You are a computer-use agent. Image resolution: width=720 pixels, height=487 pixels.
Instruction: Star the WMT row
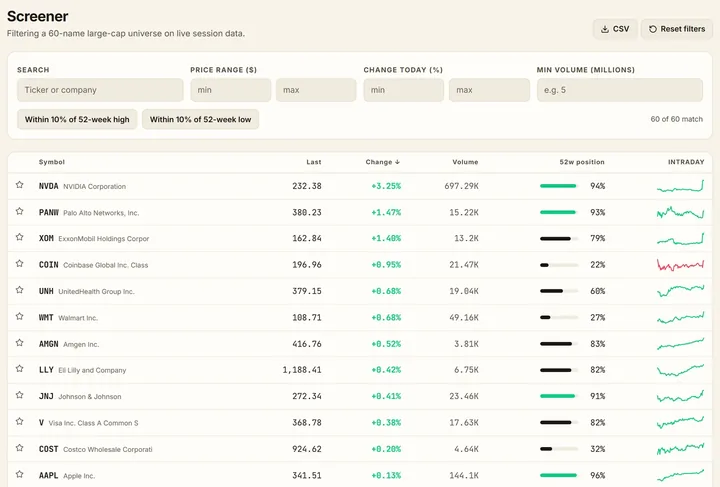tap(19, 317)
